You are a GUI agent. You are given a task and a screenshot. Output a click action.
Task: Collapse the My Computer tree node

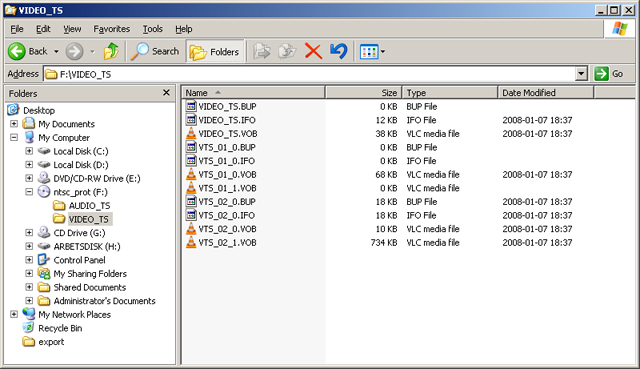(x=14, y=138)
